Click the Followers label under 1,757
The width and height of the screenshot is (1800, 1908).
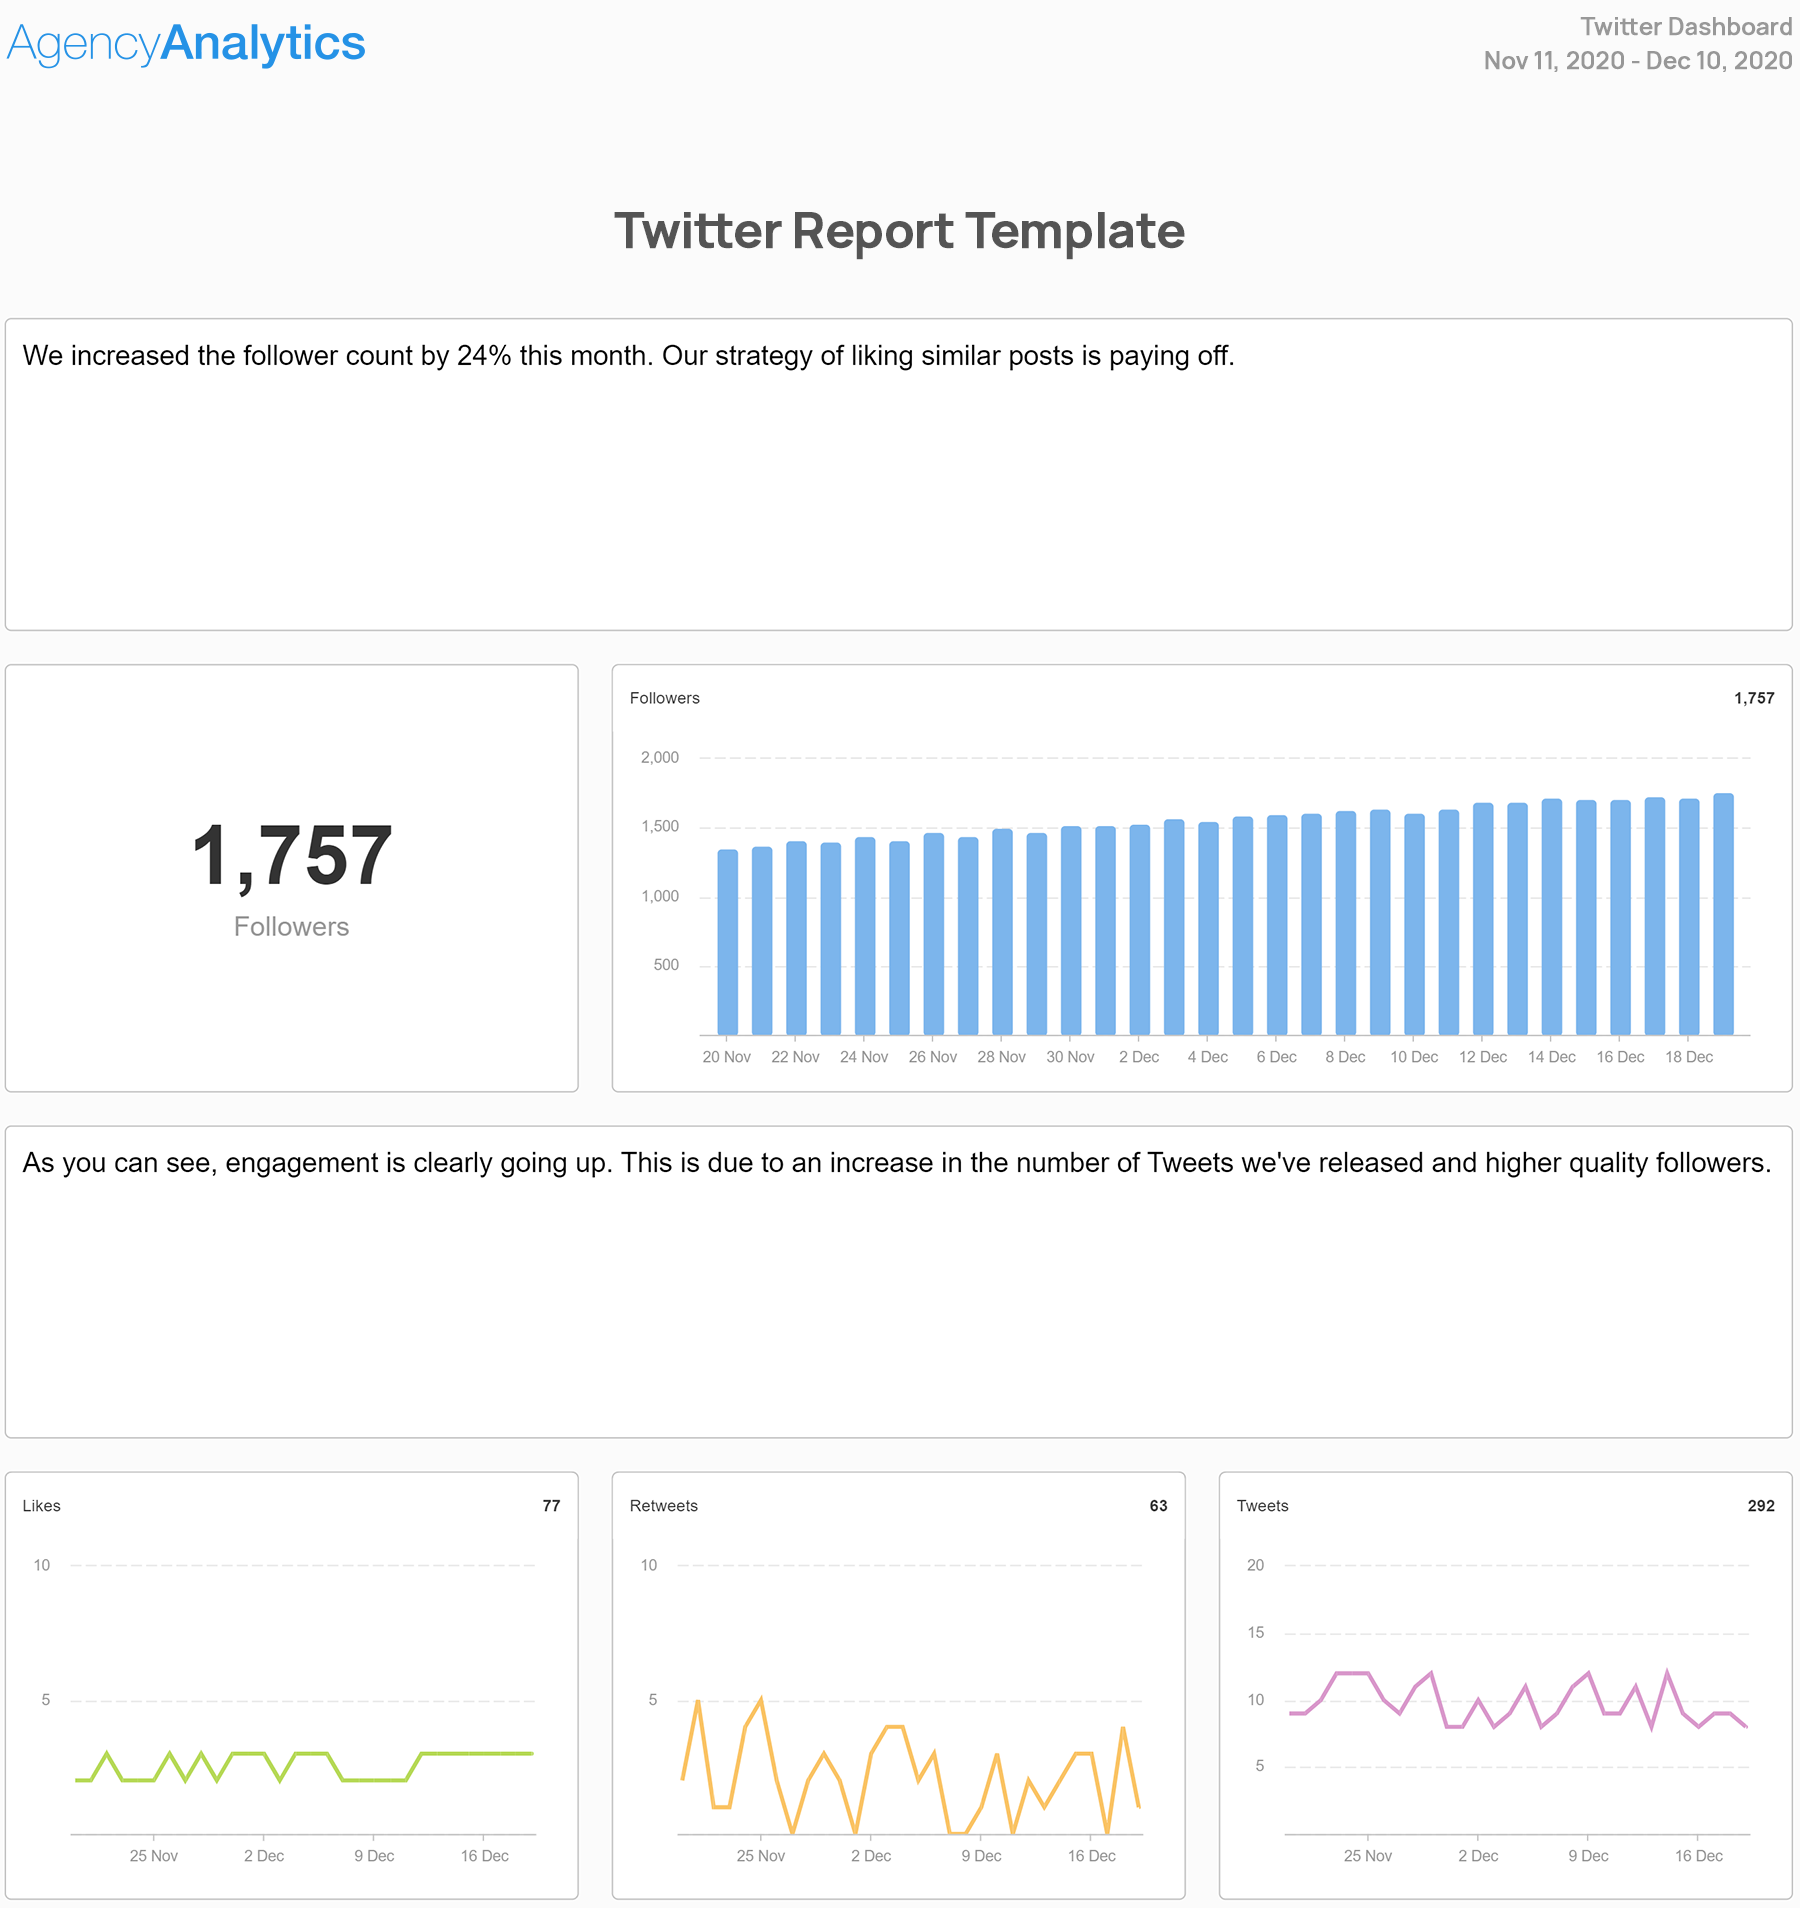(x=291, y=927)
